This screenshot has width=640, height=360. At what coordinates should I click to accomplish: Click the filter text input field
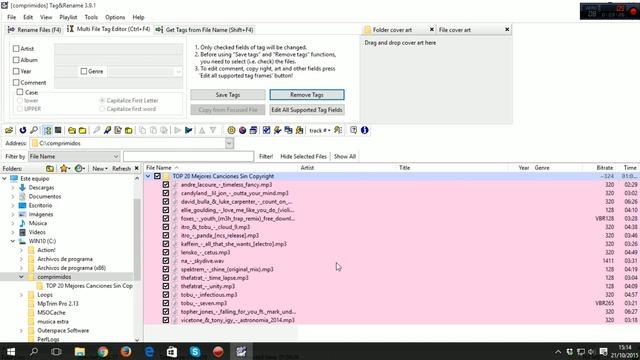pyautogui.click(x=189, y=156)
